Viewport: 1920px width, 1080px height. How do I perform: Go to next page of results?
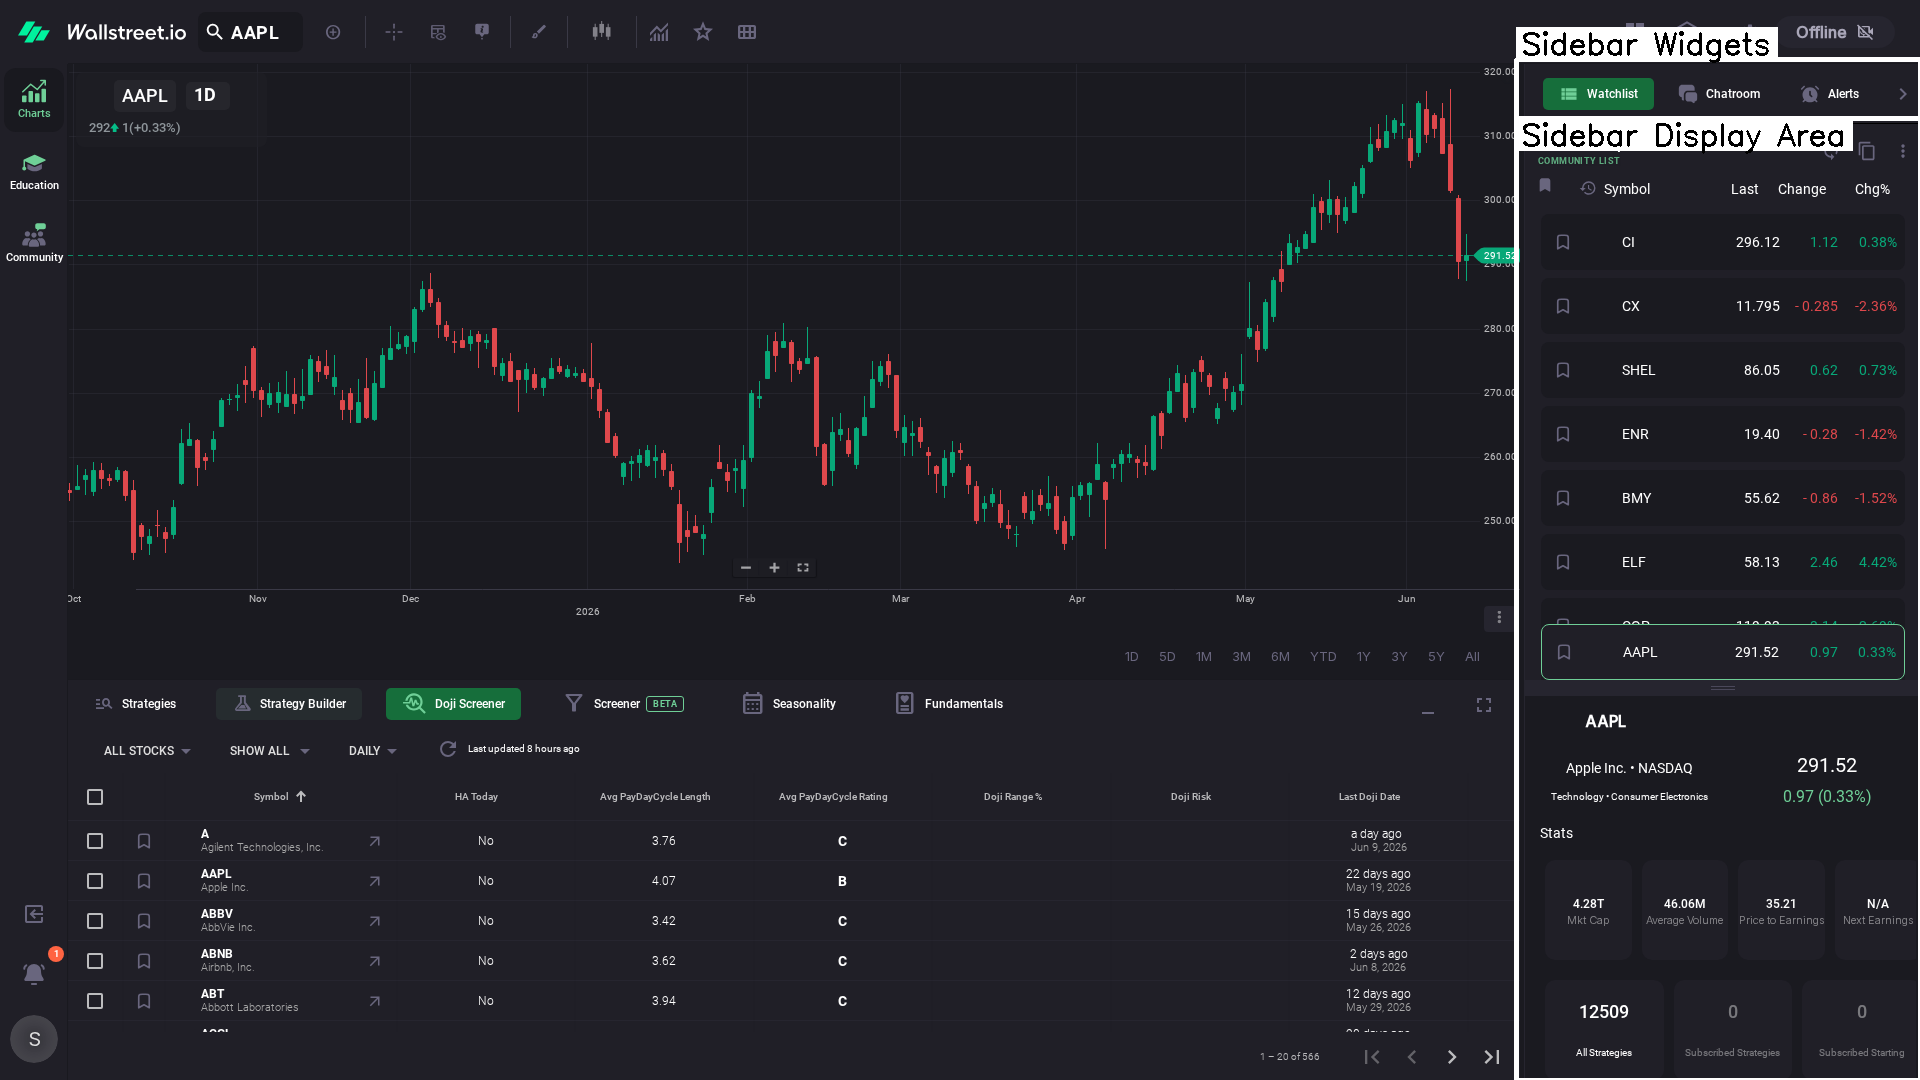1452,1057
